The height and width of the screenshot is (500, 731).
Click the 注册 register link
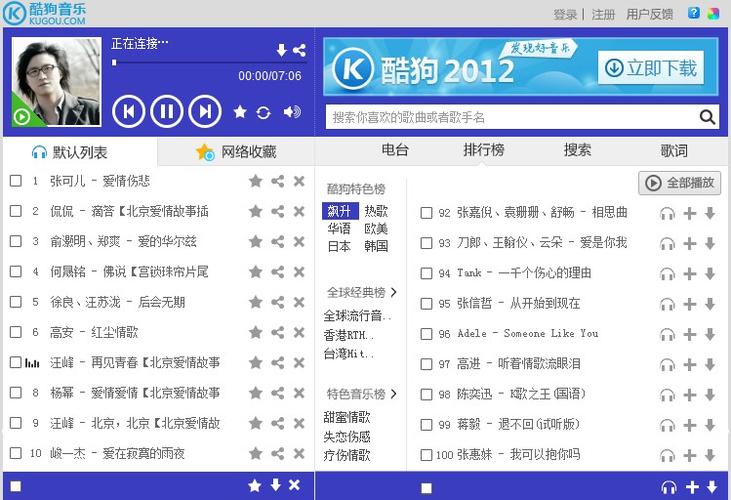[x=603, y=14]
